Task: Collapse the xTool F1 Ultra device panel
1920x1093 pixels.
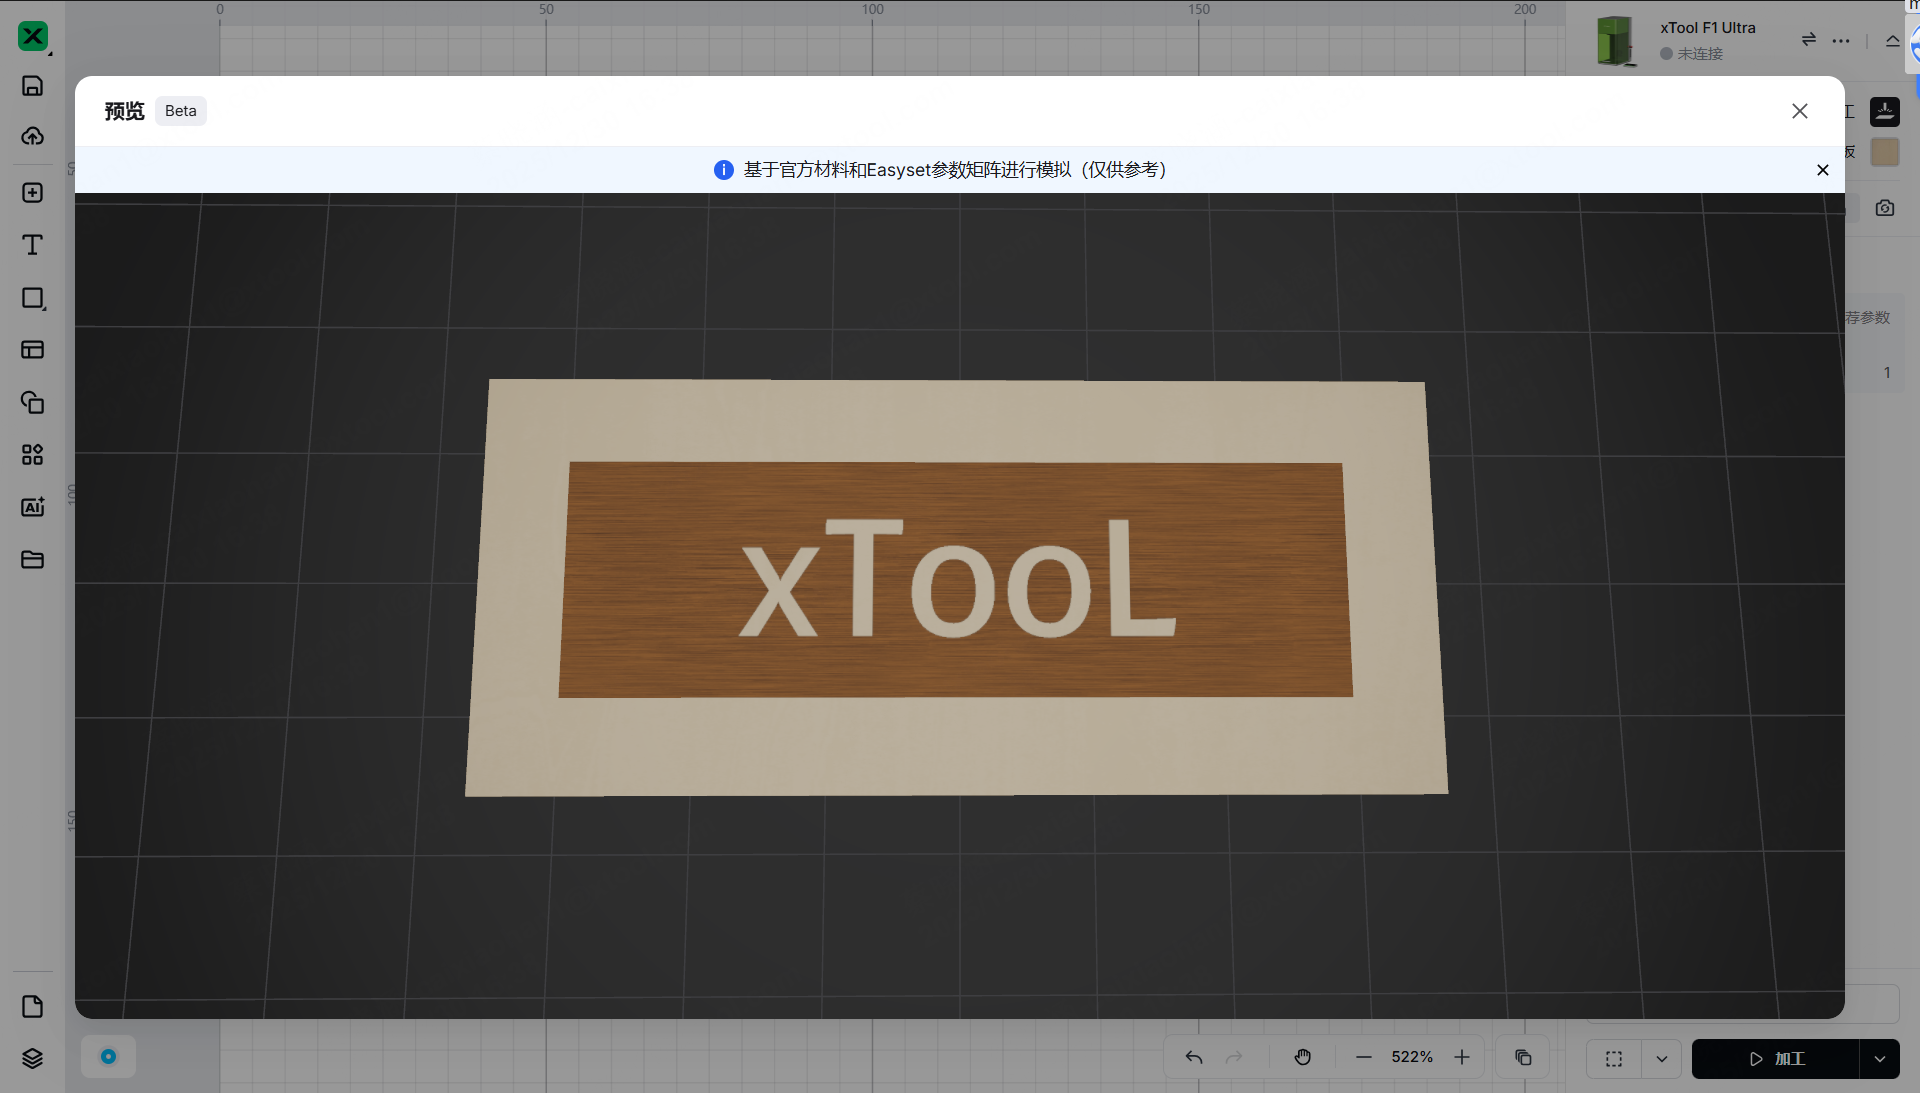Action: pyautogui.click(x=1892, y=41)
